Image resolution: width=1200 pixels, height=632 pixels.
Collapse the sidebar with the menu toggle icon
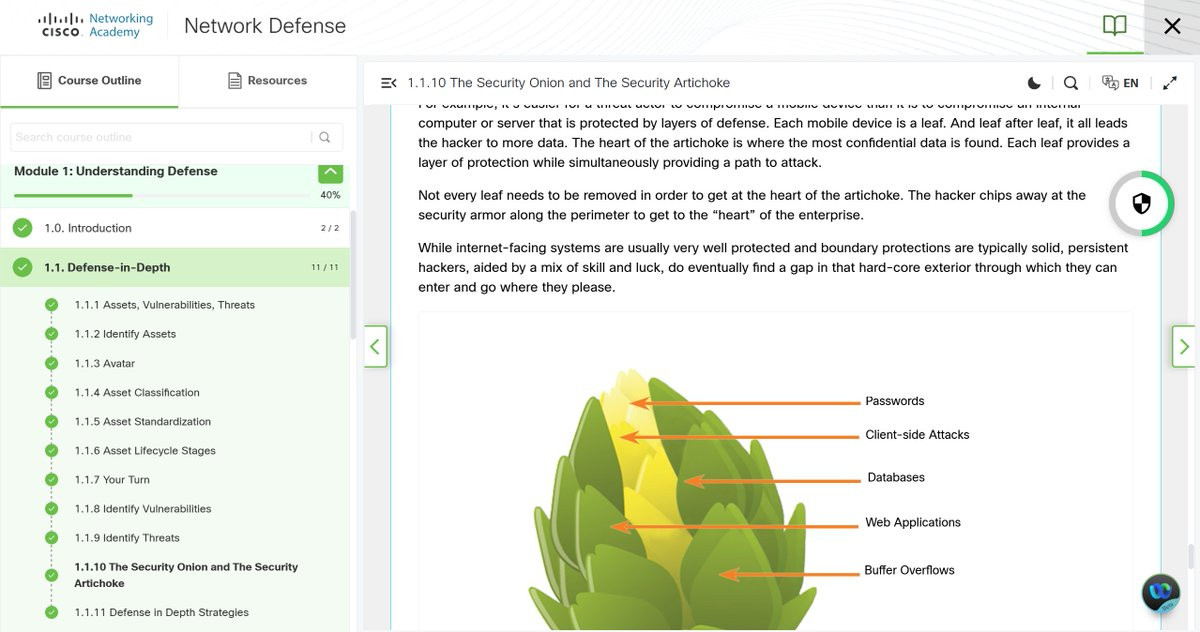389,83
